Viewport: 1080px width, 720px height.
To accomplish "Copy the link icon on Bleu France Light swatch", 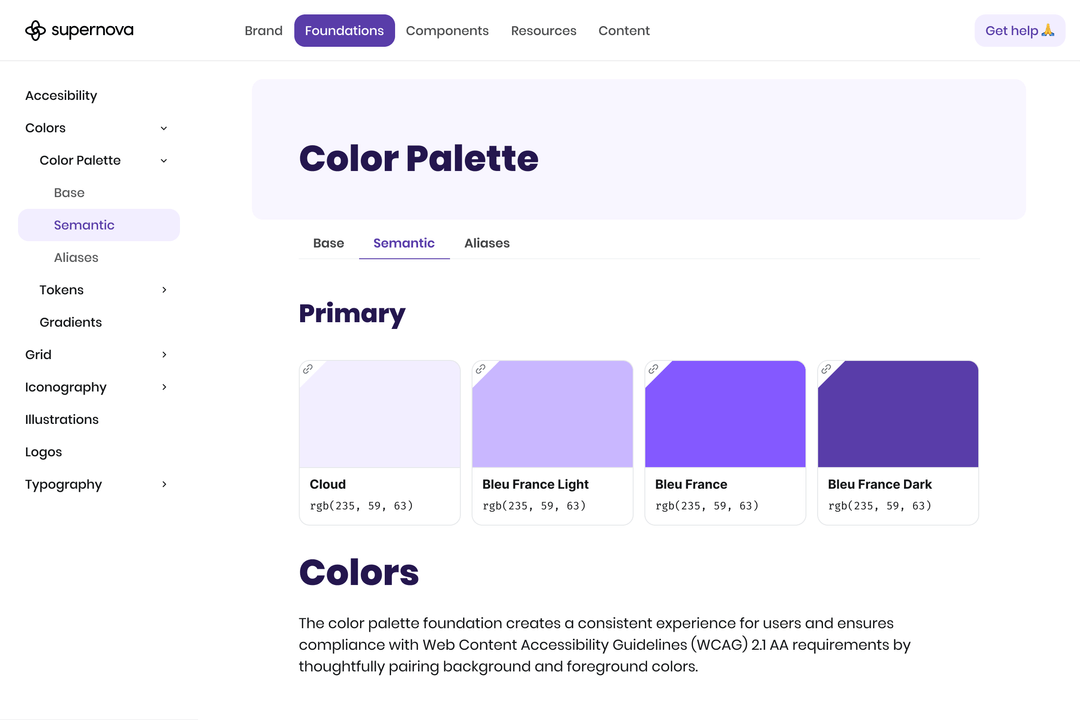I will 480,368.
